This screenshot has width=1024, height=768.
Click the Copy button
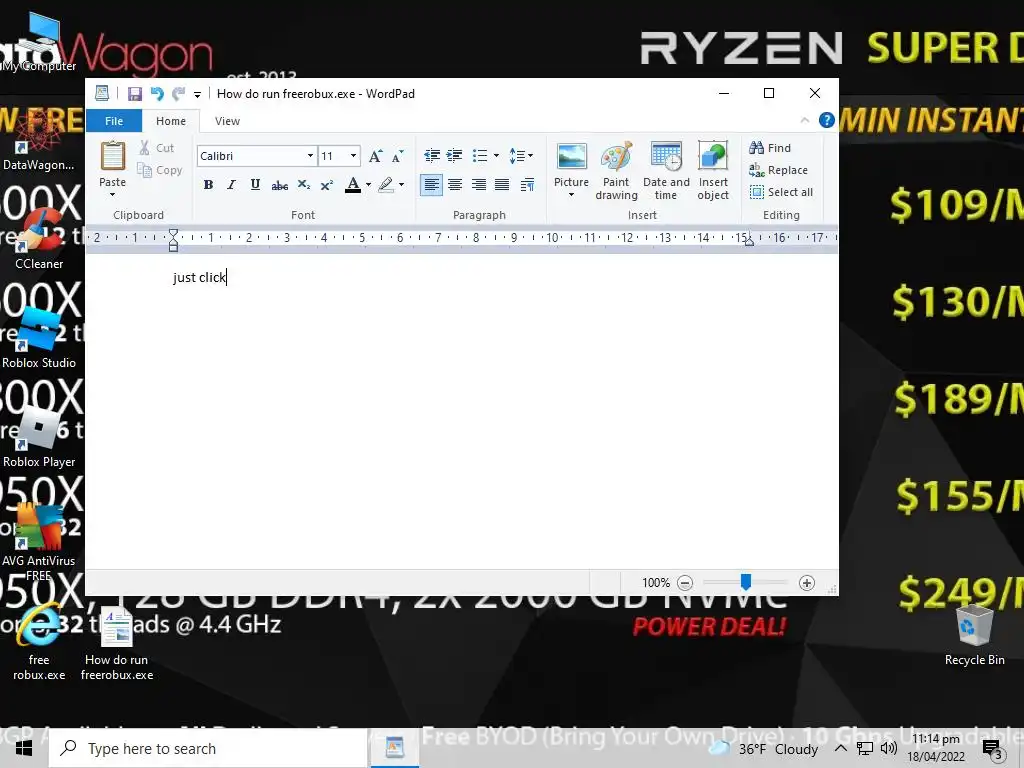pos(160,170)
